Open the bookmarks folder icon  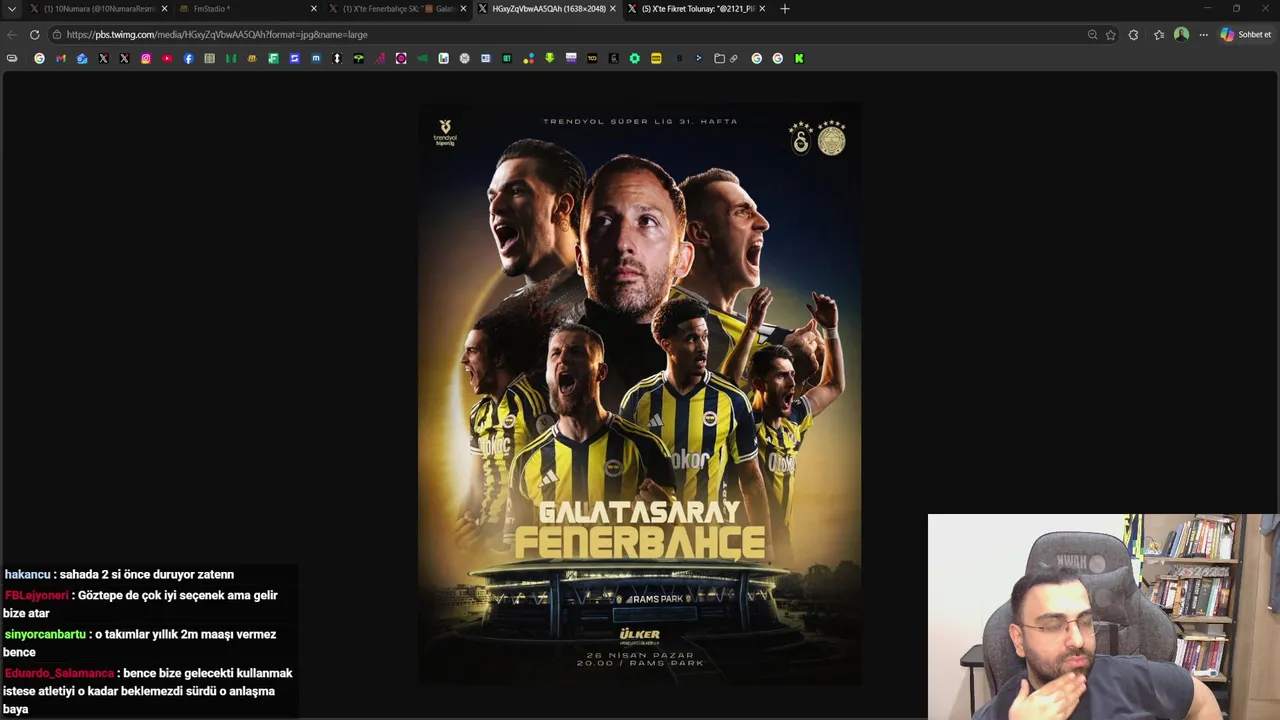[x=719, y=58]
